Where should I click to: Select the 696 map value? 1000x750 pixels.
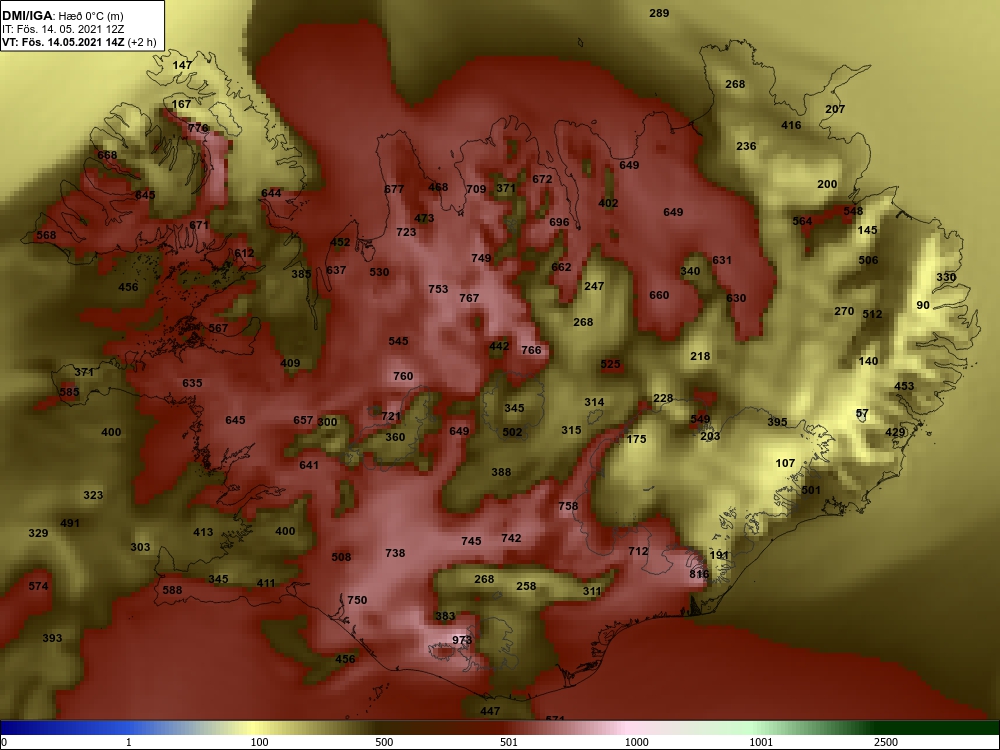pyautogui.click(x=559, y=223)
